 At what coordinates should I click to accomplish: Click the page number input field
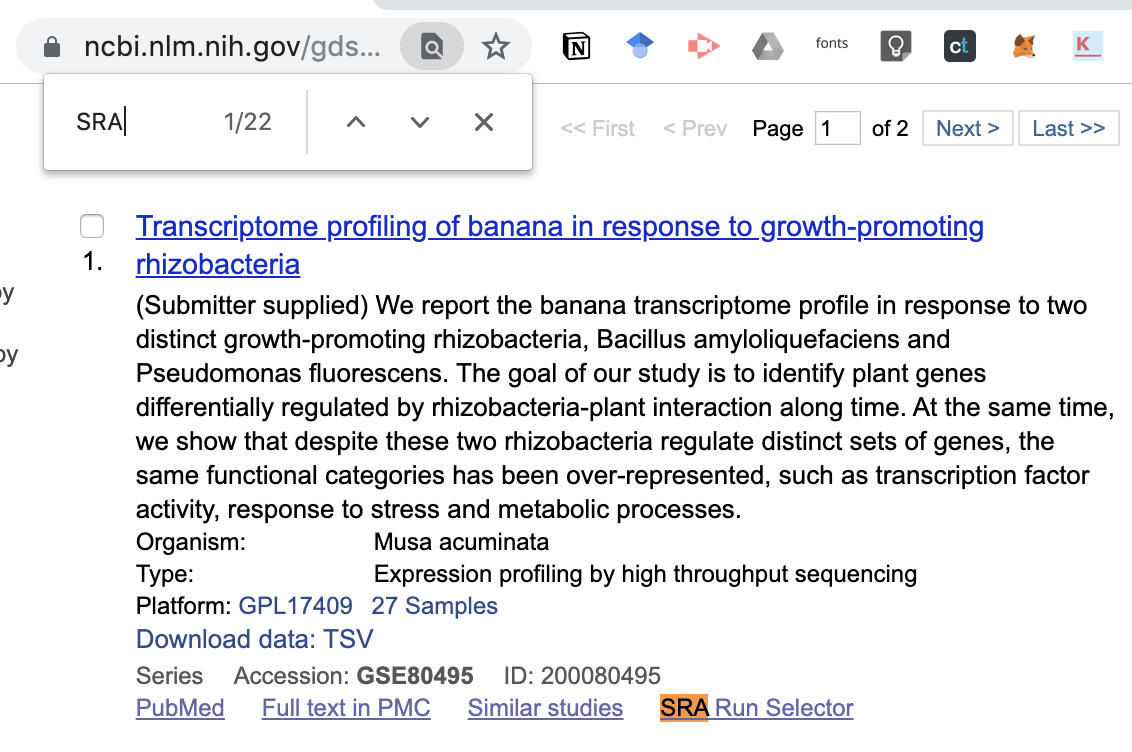pyautogui.click(x=837, y=128)
